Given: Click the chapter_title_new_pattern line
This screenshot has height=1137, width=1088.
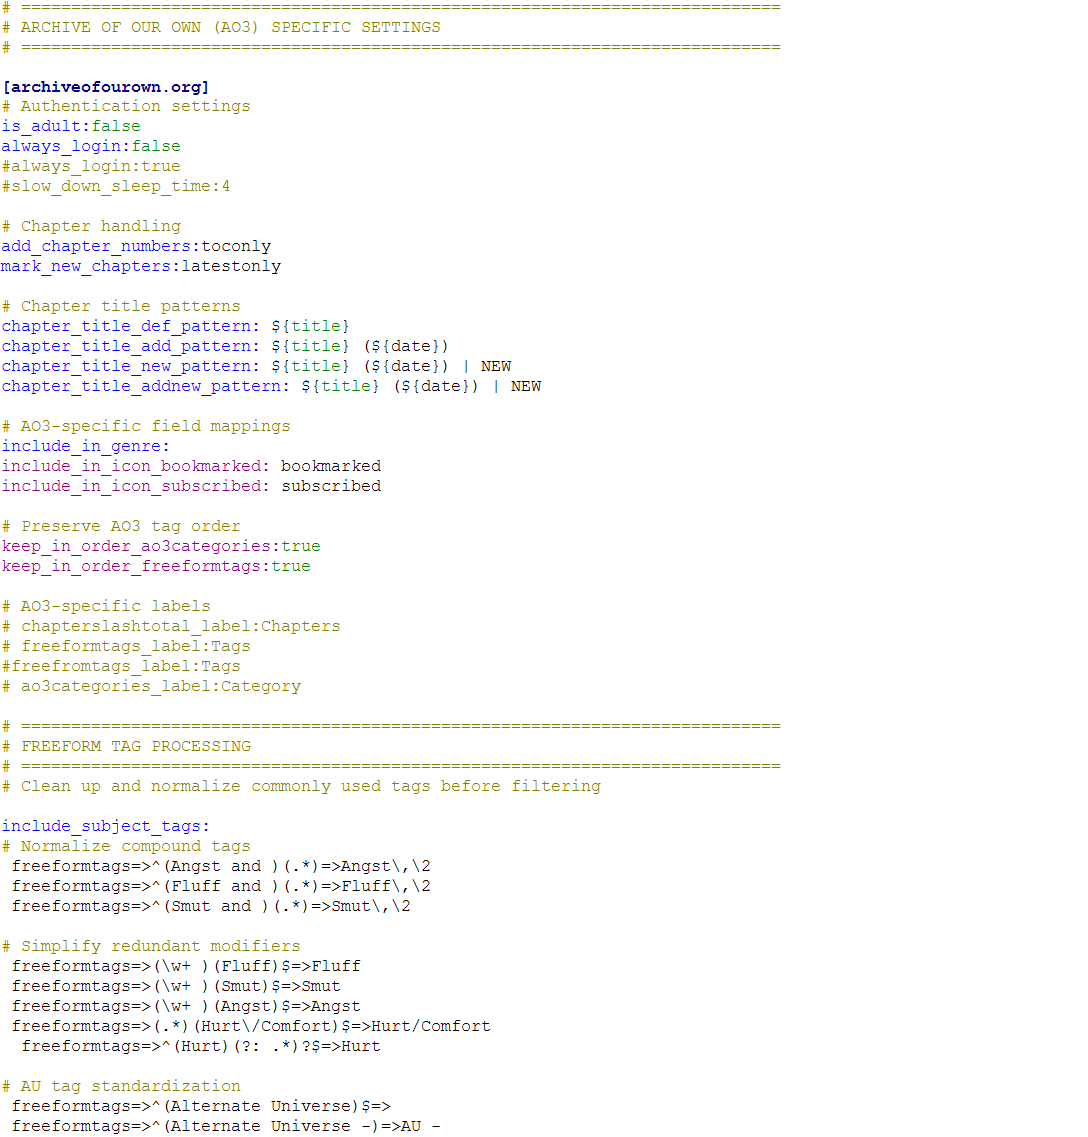Looking at the screenshot, I should (256, 366).
